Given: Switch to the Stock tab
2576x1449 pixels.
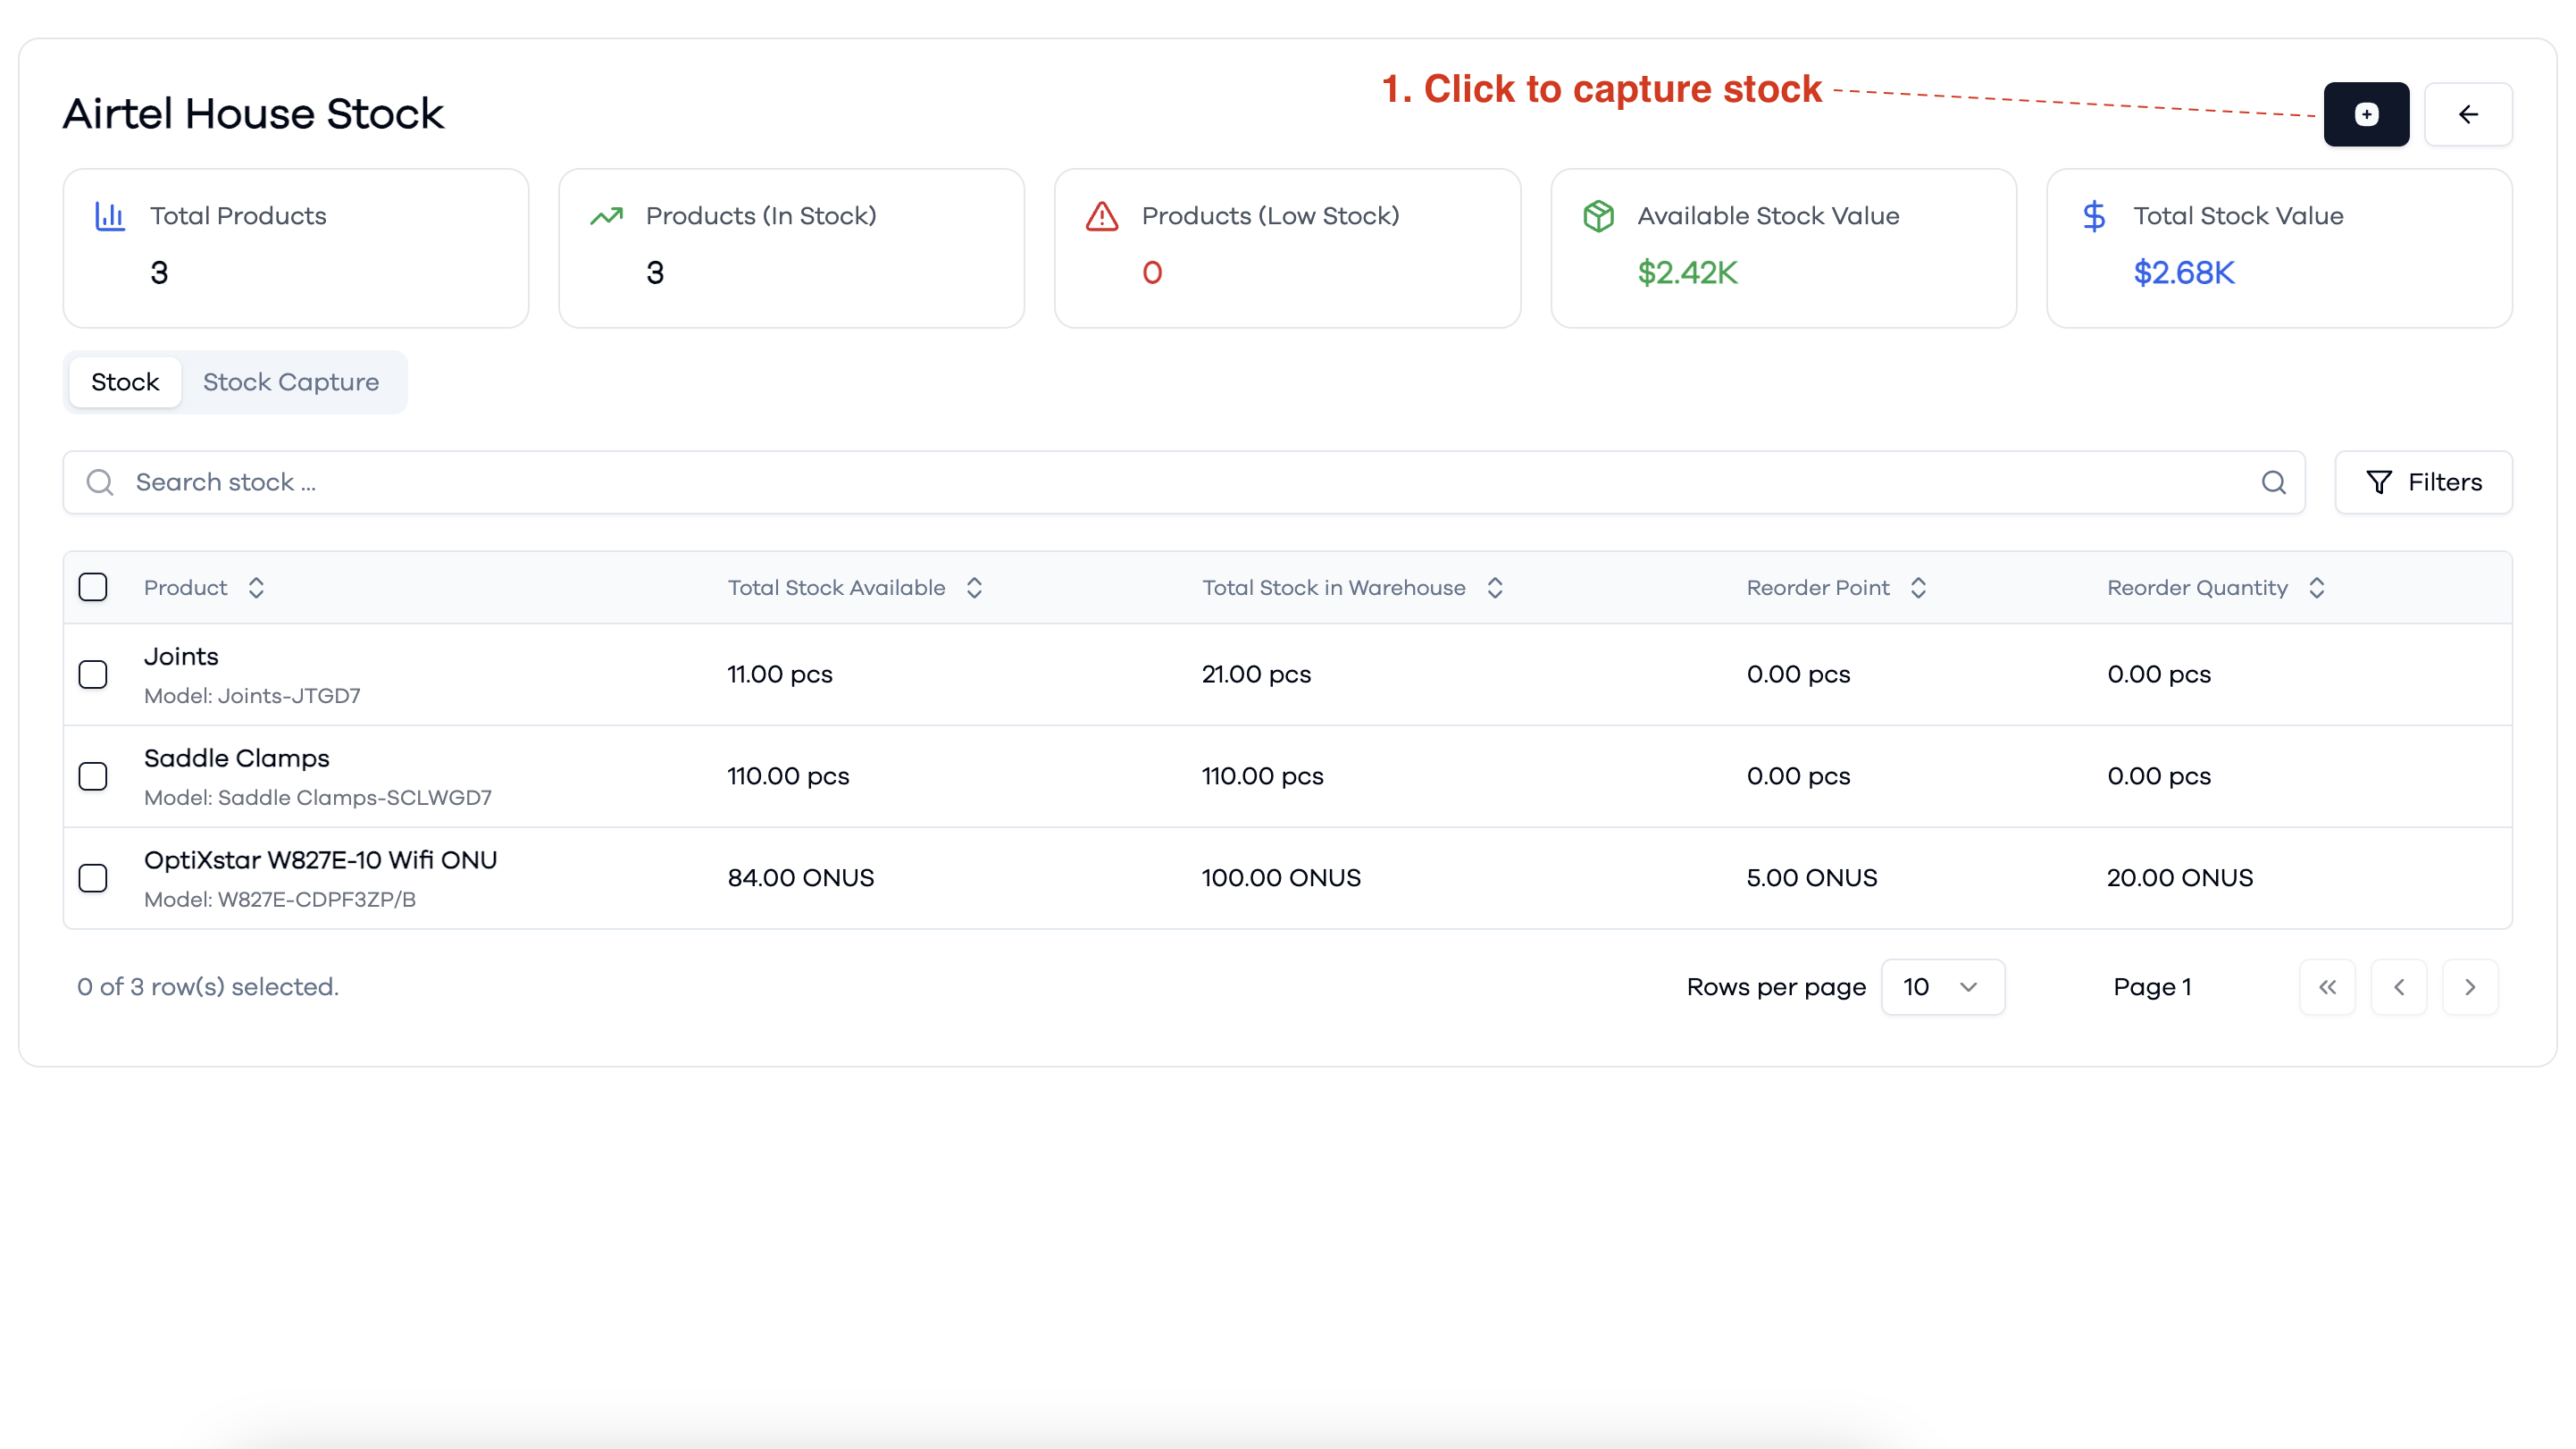Looking at the screenshot, I should tap(125, 382).
